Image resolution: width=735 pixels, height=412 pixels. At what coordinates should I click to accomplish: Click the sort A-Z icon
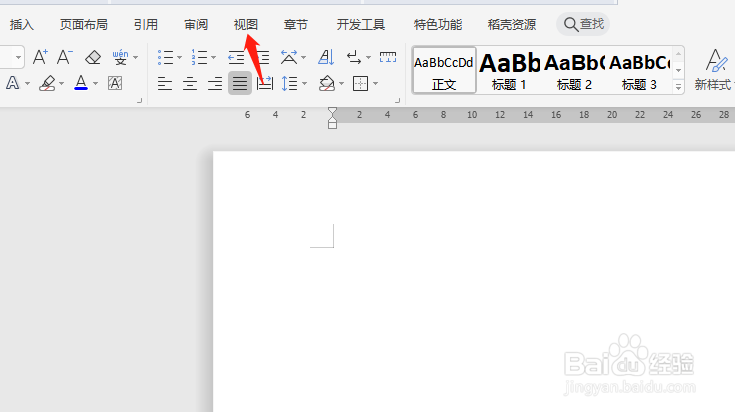point(326,57)
